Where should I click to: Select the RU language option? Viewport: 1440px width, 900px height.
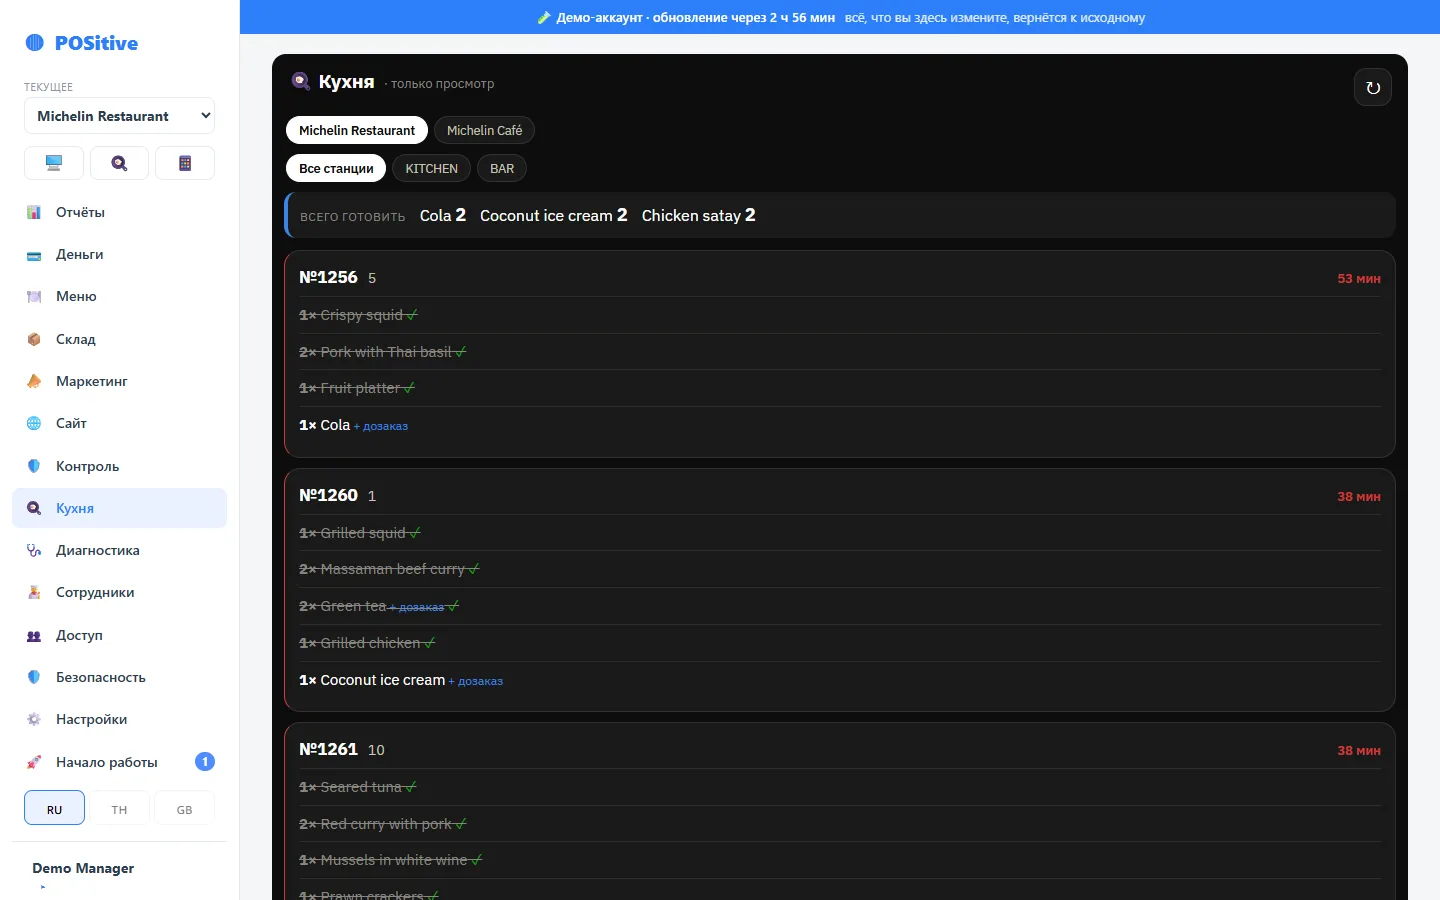point(54,808)
